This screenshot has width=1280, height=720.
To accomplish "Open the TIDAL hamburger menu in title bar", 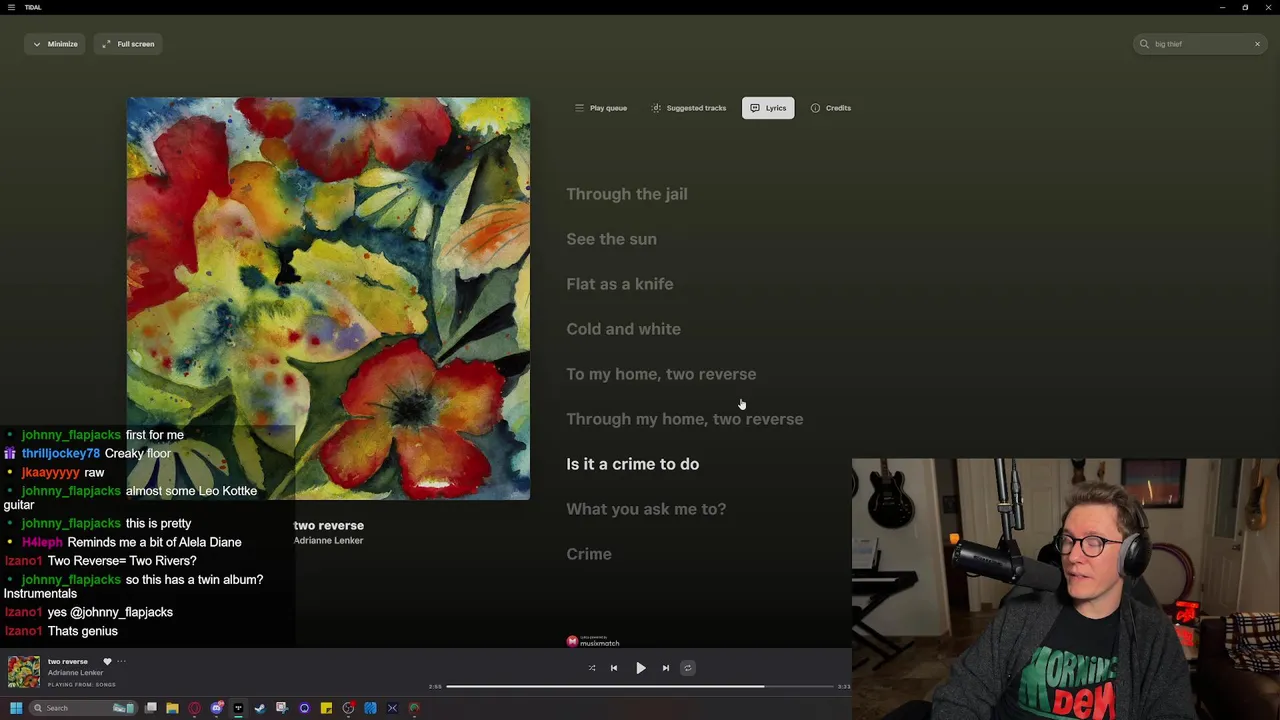I will tap(12, 7).
